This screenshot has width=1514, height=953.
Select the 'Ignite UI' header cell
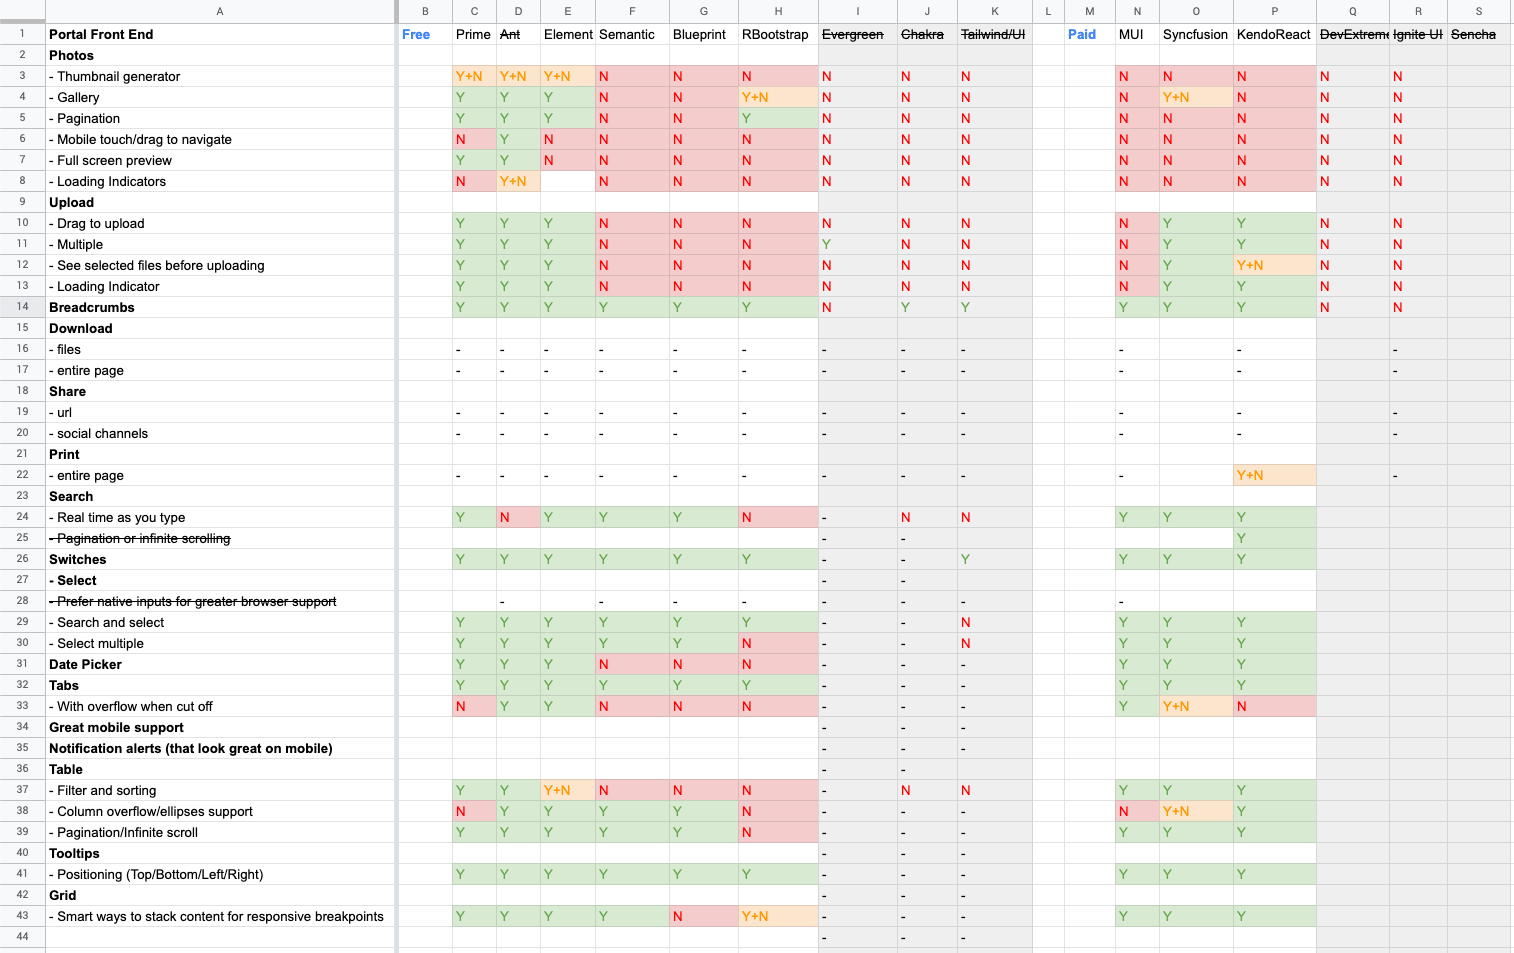(1418, 34)
